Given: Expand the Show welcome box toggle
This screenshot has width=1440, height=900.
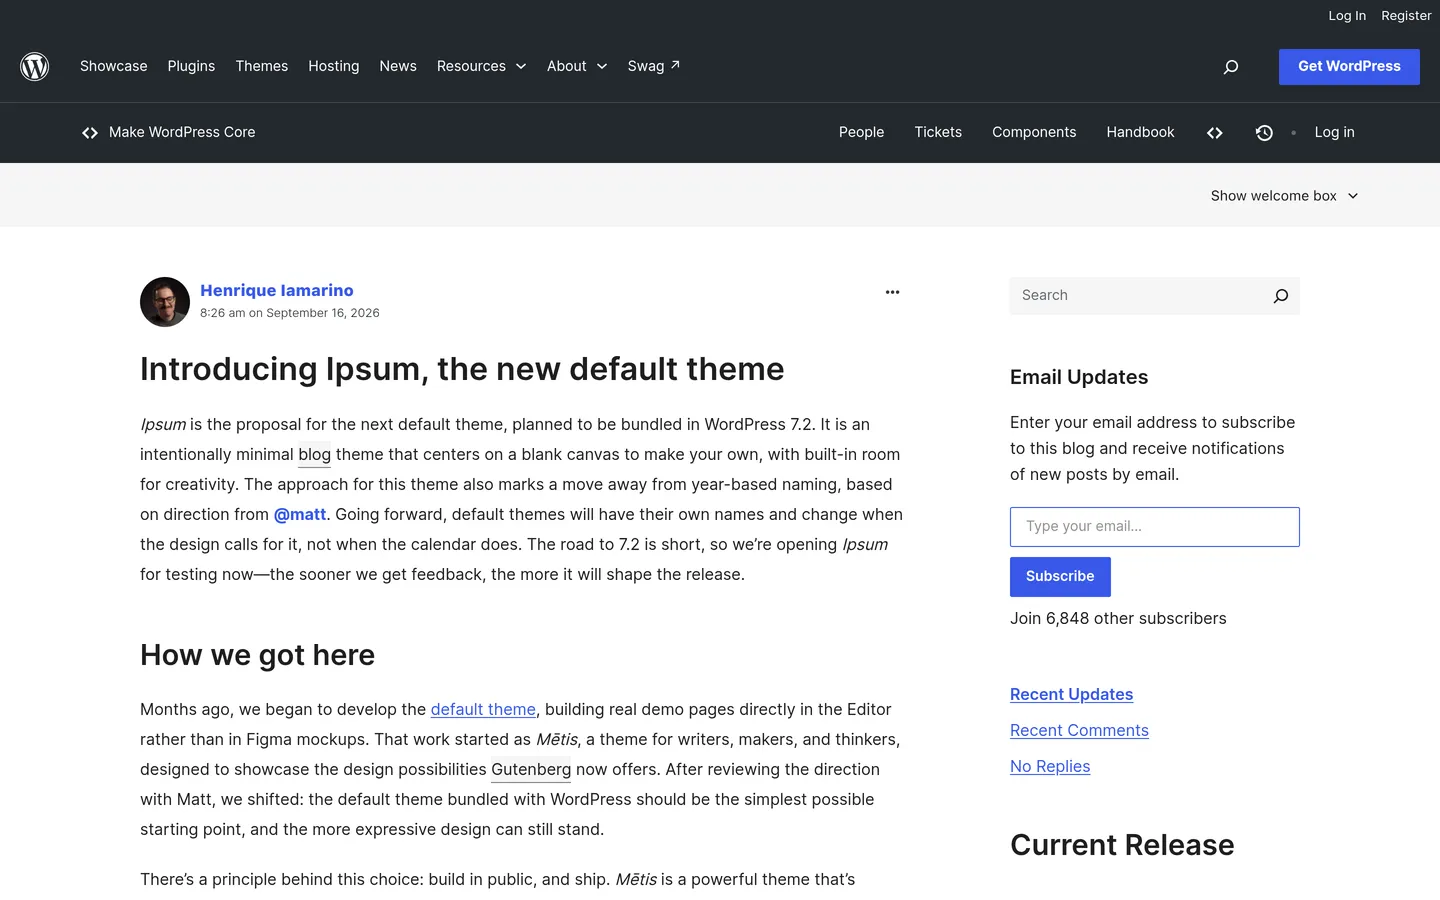Looking at the screenshot, I should tap(1285, 196).
